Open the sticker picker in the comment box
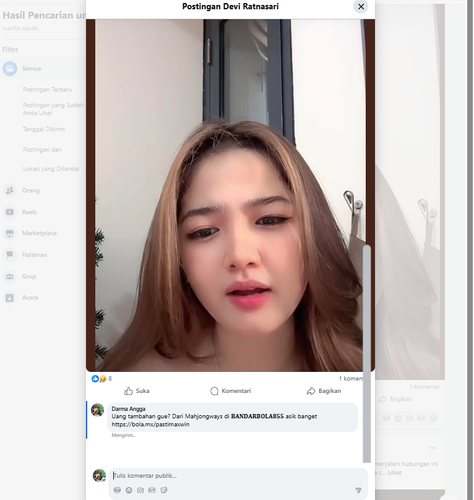 point(164,490)
